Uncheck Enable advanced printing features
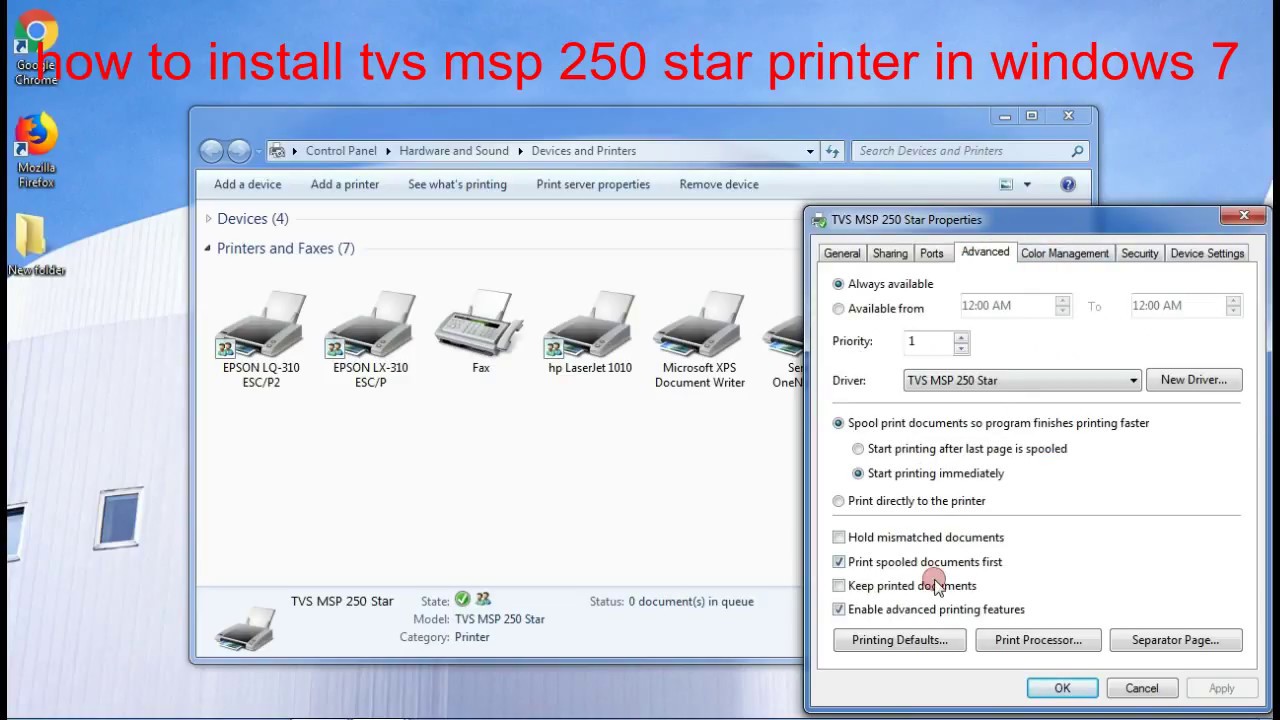Screen dimensions: 1280x720 pos(839,609)
